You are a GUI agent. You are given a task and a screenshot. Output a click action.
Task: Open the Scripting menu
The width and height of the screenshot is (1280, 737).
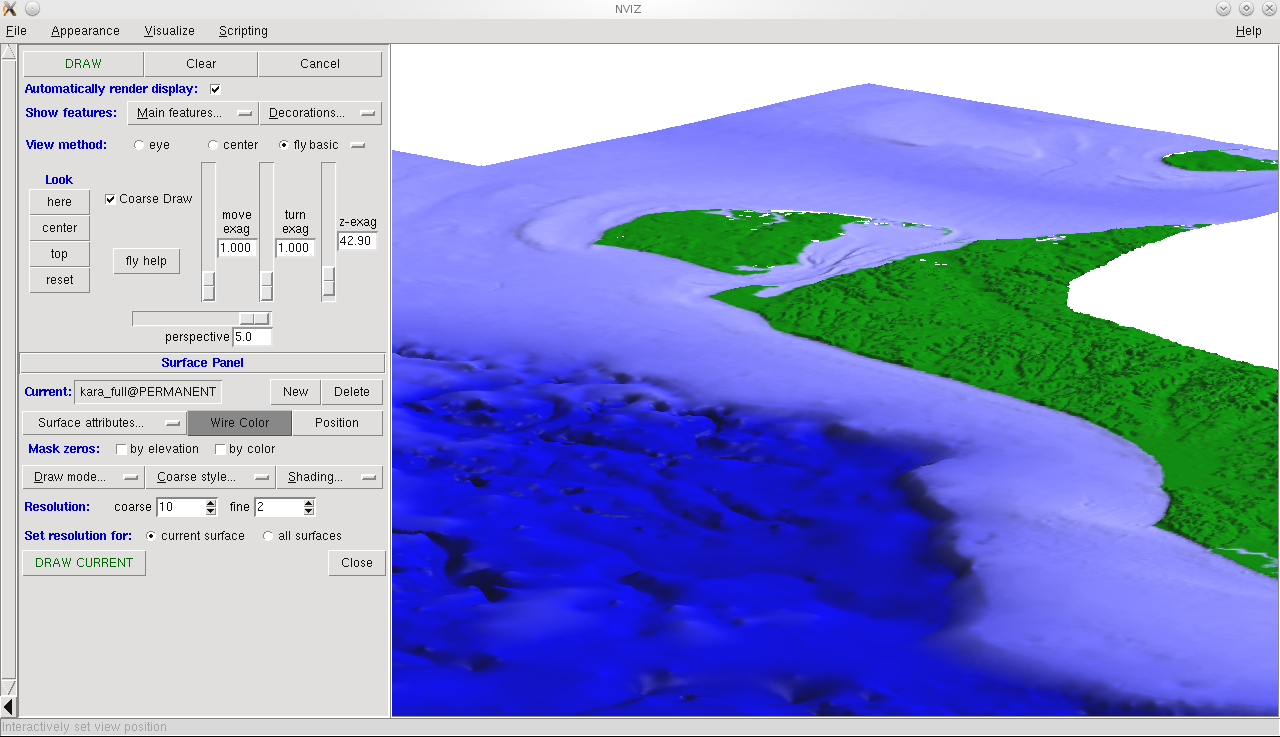243,31
